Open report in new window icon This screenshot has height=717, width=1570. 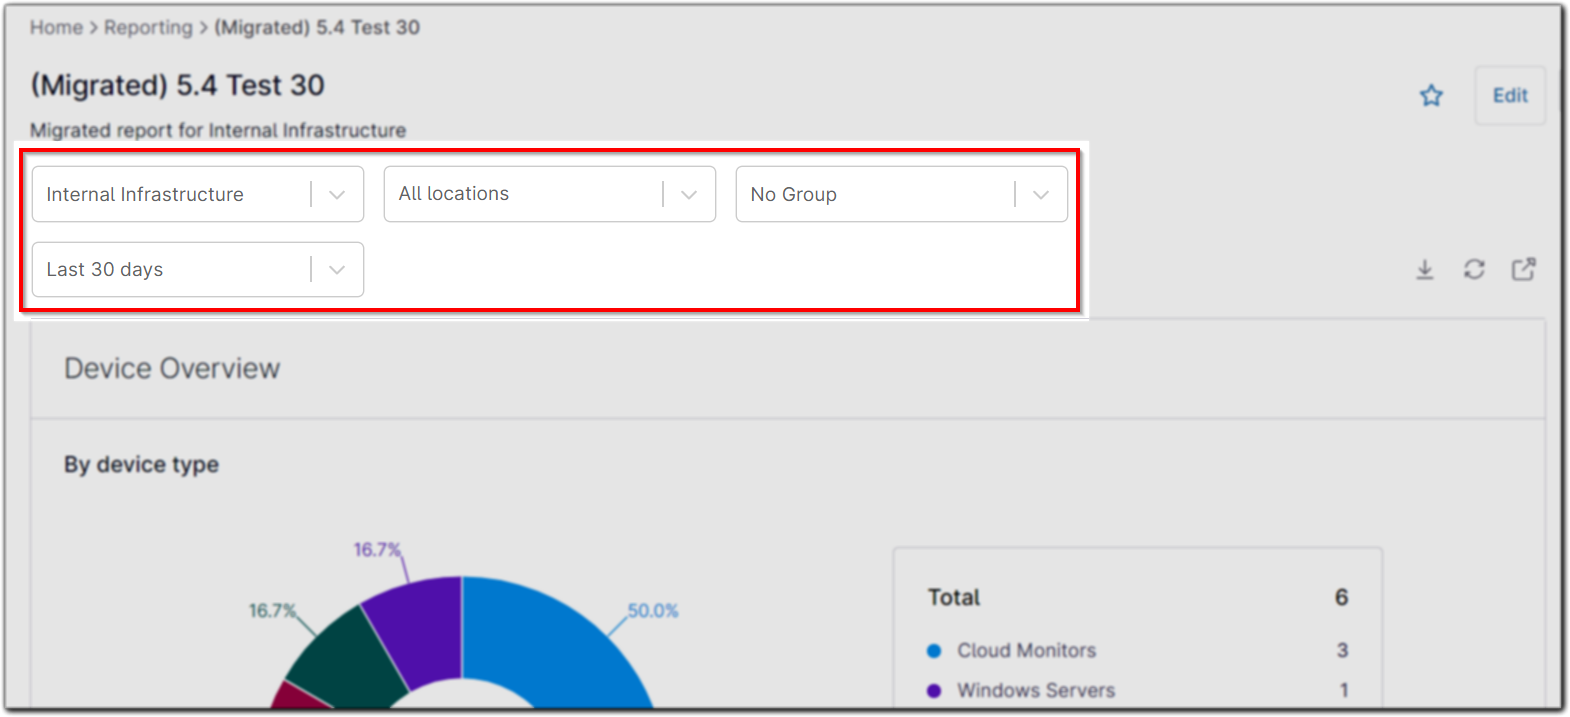[1523, 270]
